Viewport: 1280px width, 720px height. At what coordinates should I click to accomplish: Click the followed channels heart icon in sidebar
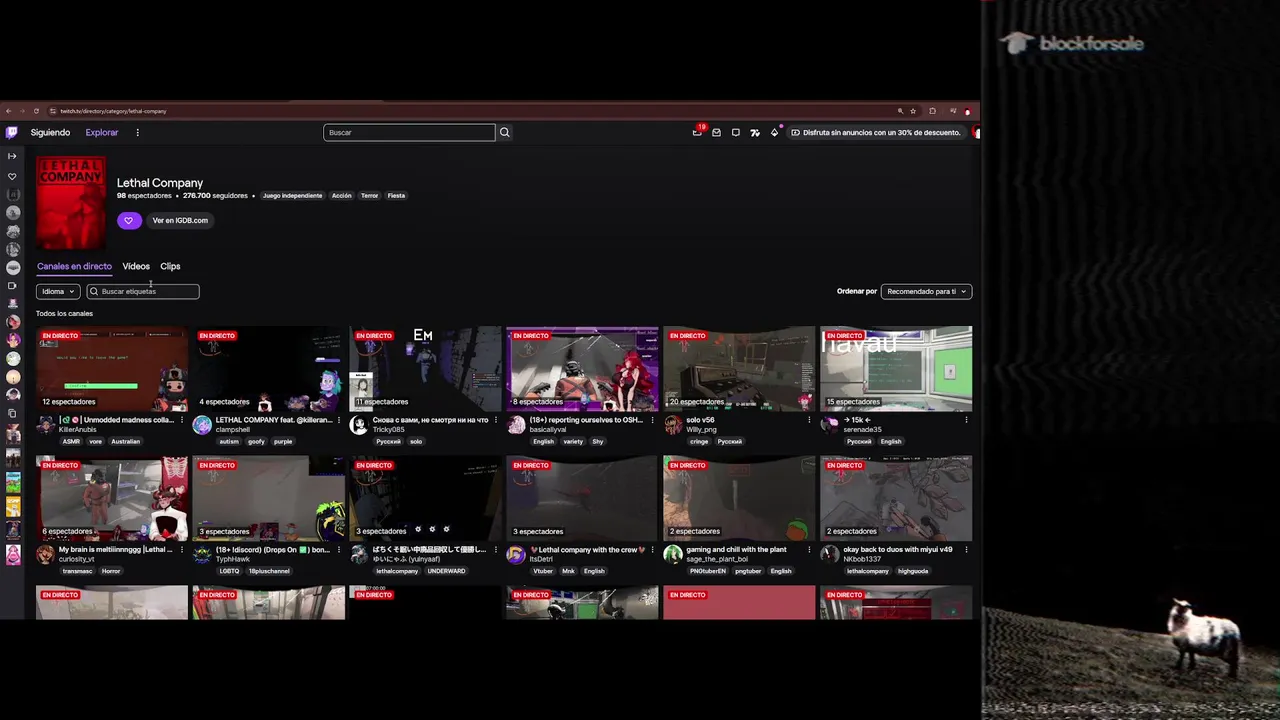12,176
